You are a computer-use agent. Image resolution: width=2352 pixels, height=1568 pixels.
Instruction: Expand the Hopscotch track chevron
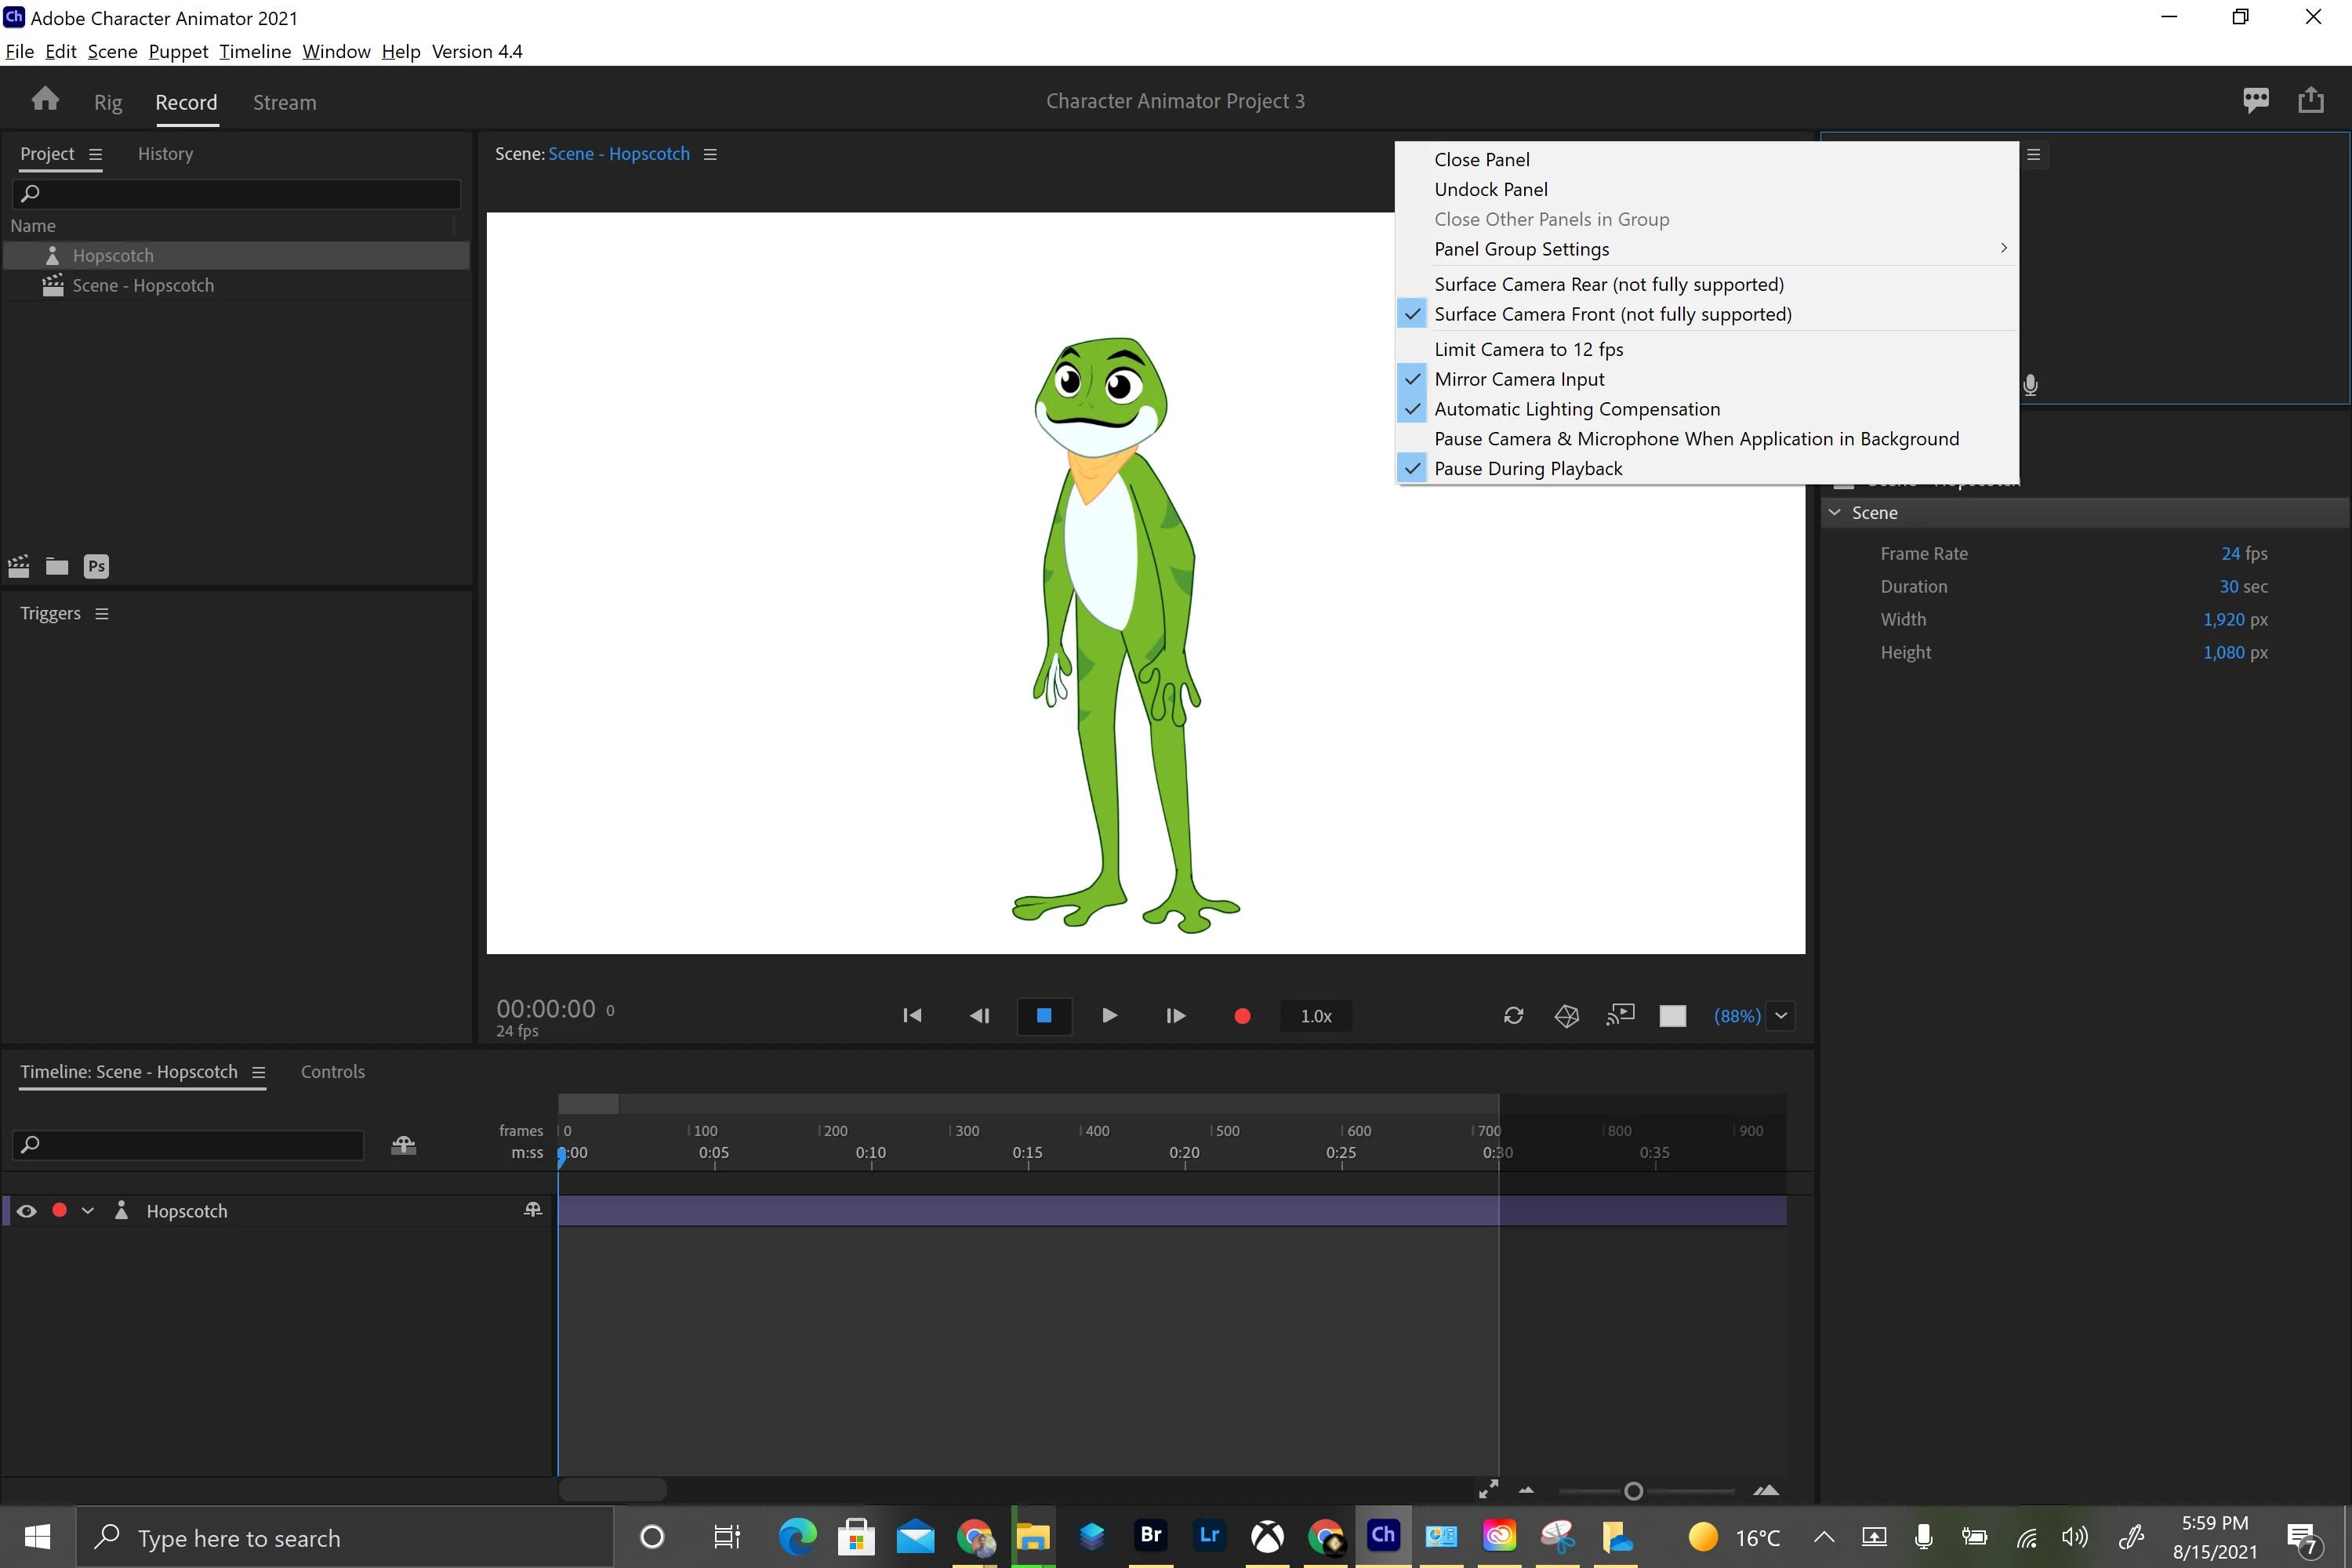88,1211
